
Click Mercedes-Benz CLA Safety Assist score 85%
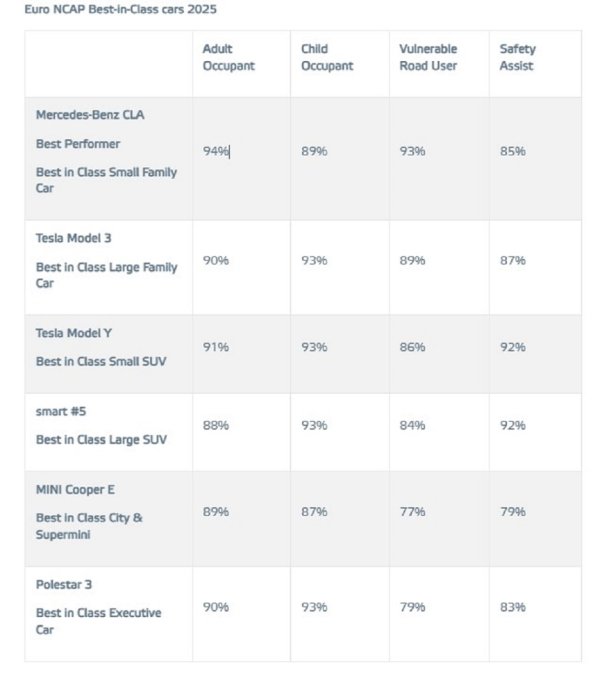pos(513,151)
